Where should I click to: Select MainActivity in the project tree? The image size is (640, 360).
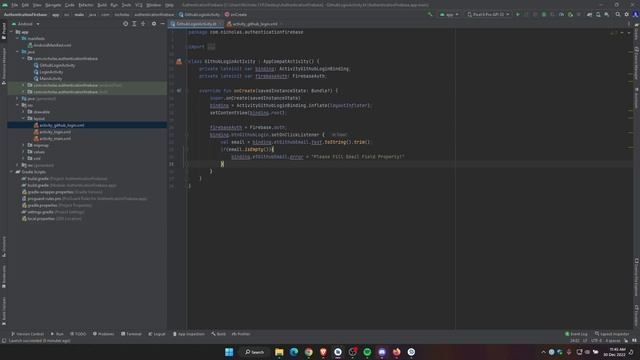point(51,78)
